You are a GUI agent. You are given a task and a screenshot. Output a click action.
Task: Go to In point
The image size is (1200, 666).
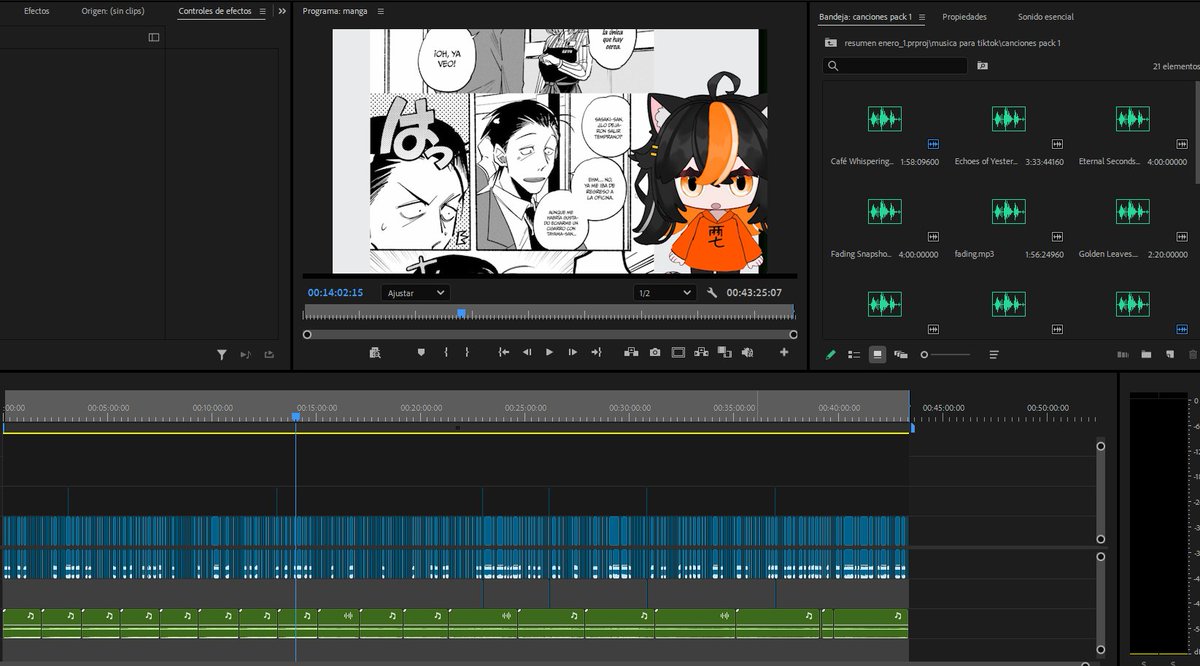tap(503, 352)
